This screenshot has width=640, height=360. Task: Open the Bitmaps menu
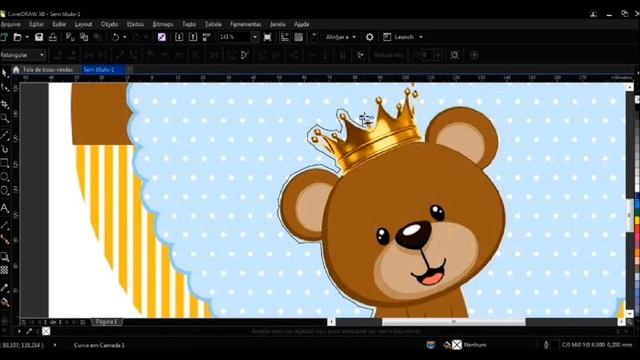162,24
